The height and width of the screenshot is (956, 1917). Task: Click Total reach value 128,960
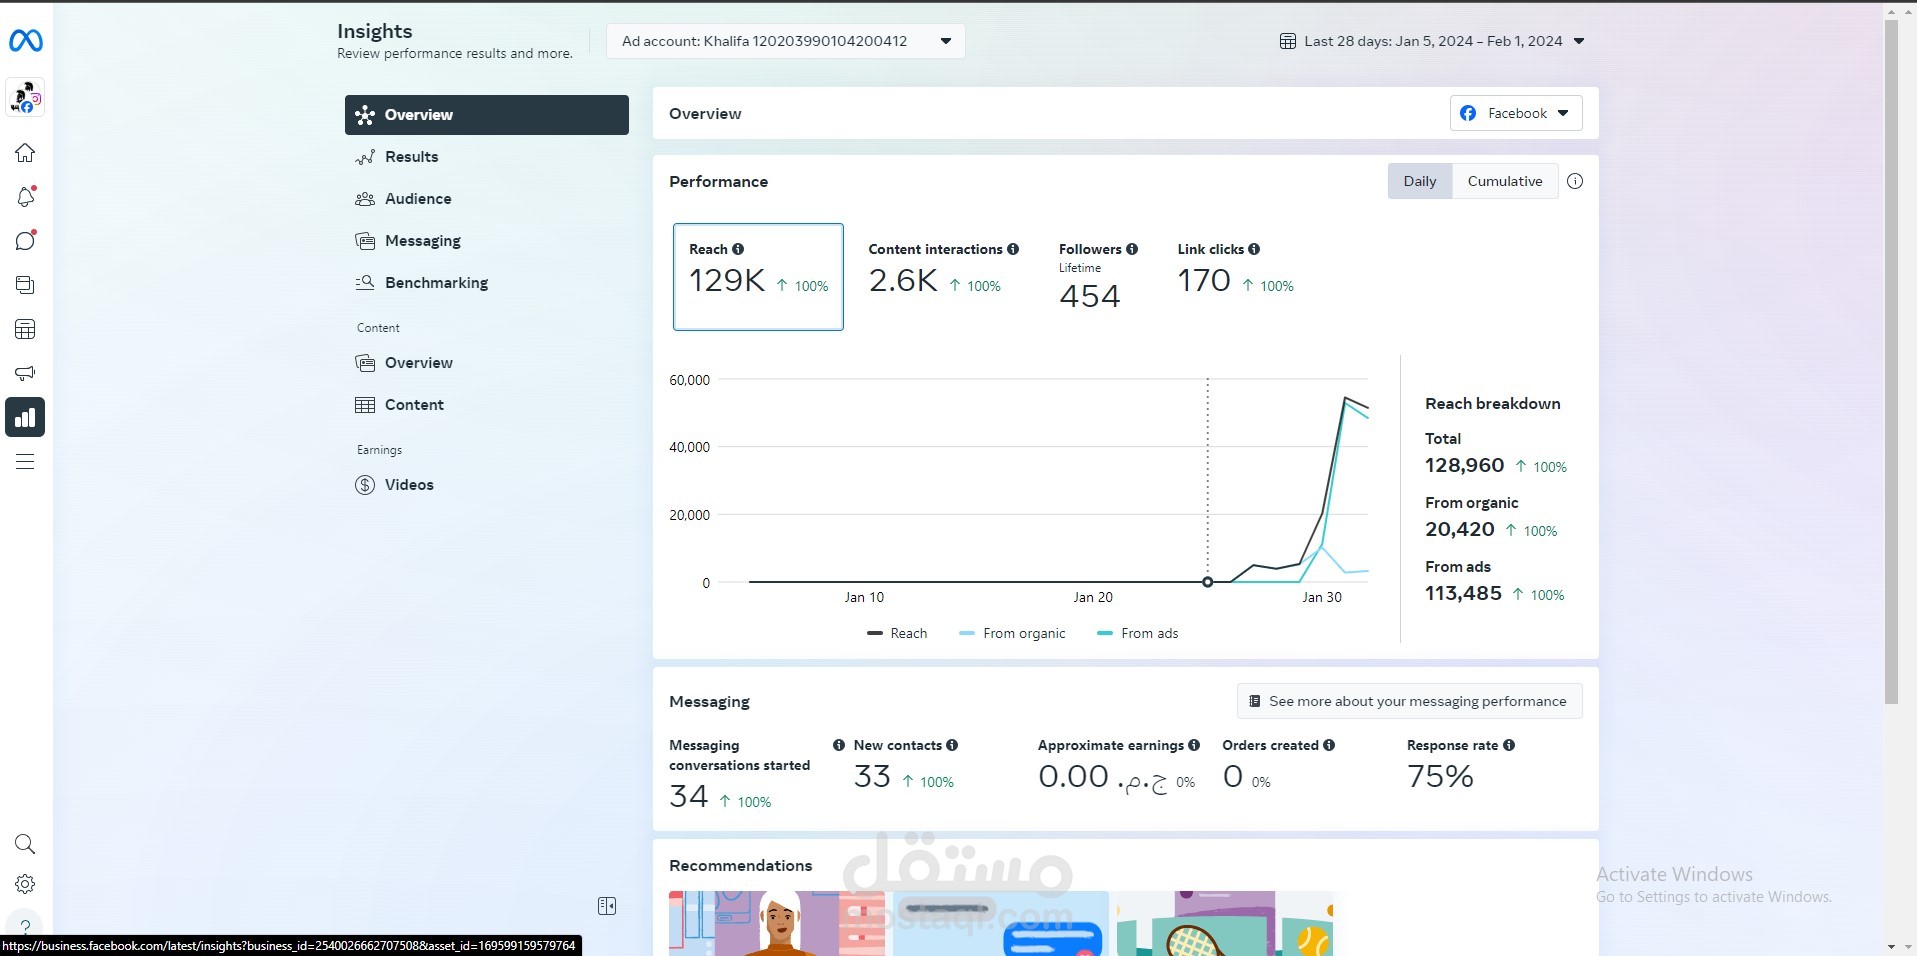point(1464,465)
